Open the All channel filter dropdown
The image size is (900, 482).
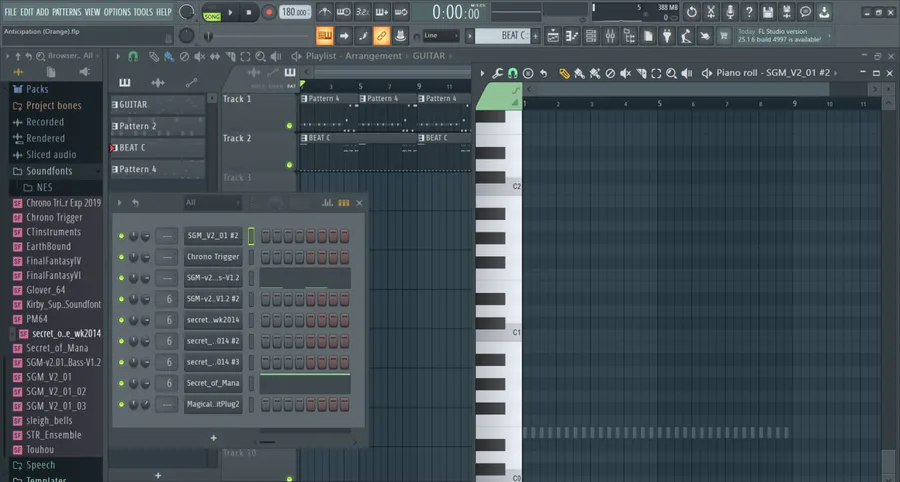click(212, 203)
